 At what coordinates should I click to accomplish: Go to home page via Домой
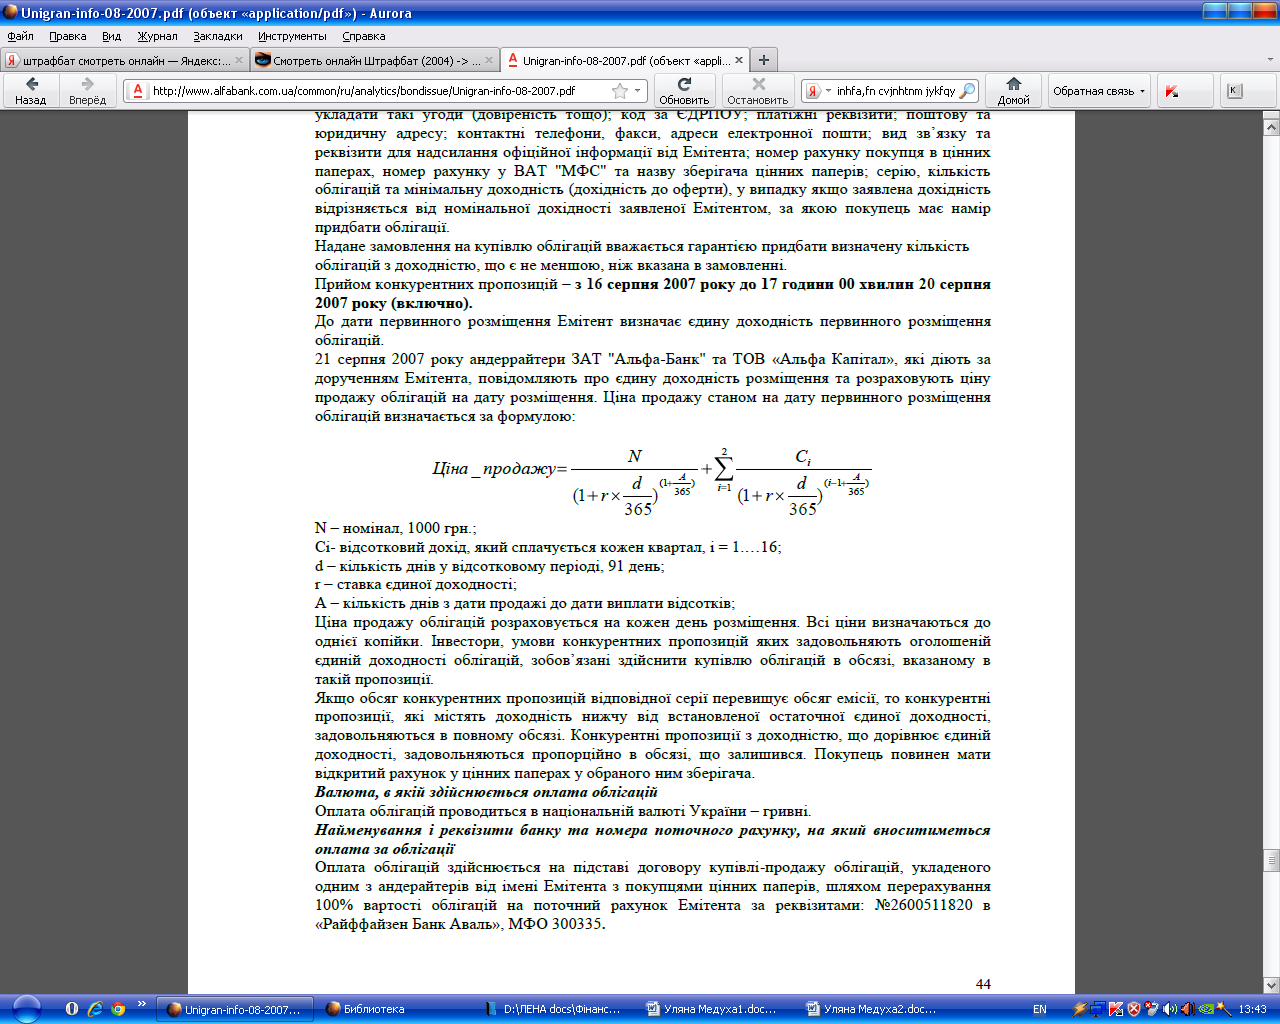click(1013, 90)
